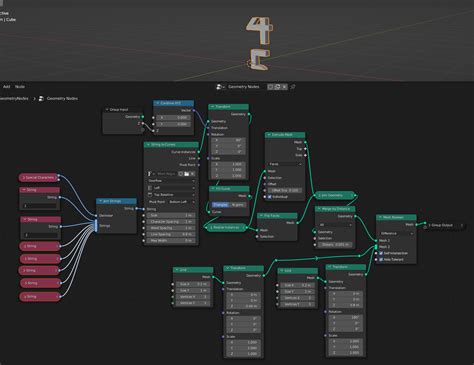Screen dimensions: 474x365
Task: Select the Merge by Distance node header
Action: (x=335, y=209)
